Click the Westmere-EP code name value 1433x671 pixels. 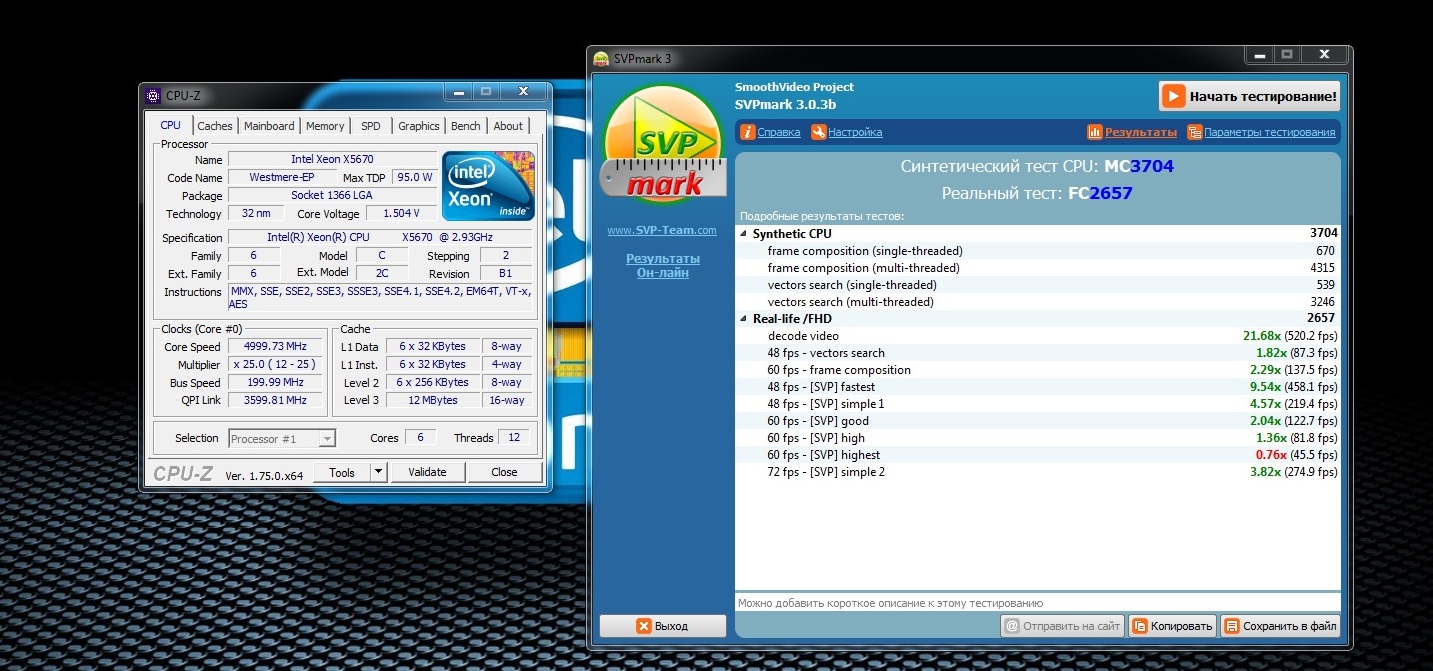[281, 177]
